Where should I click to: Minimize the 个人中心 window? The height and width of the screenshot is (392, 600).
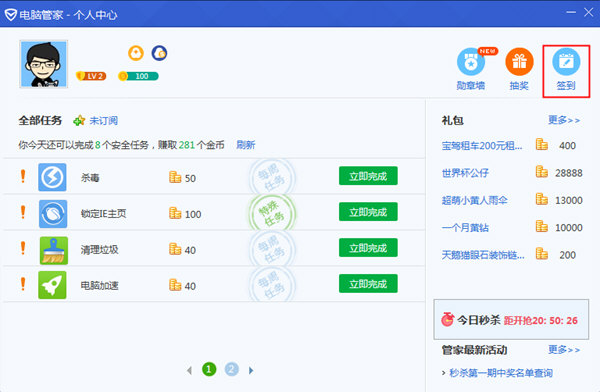pos(571,12)
